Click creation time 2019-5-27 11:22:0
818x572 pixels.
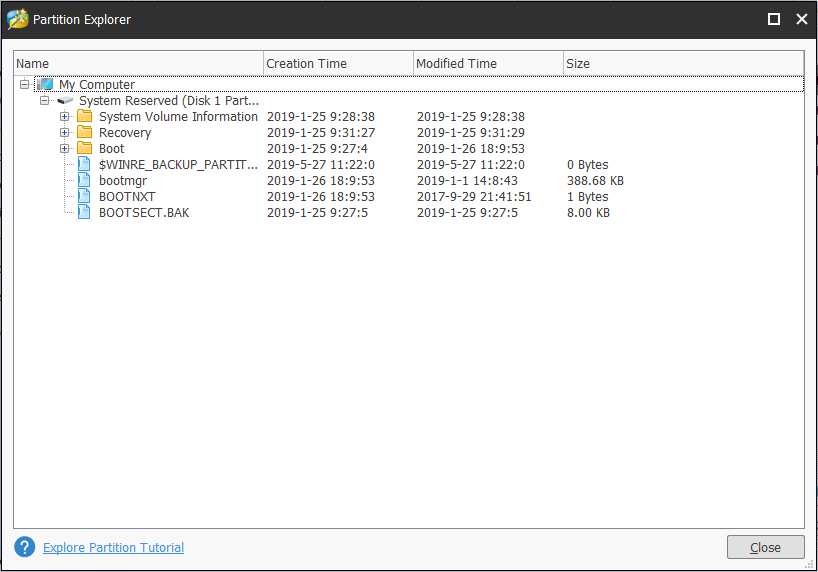(x=321, y=165)
